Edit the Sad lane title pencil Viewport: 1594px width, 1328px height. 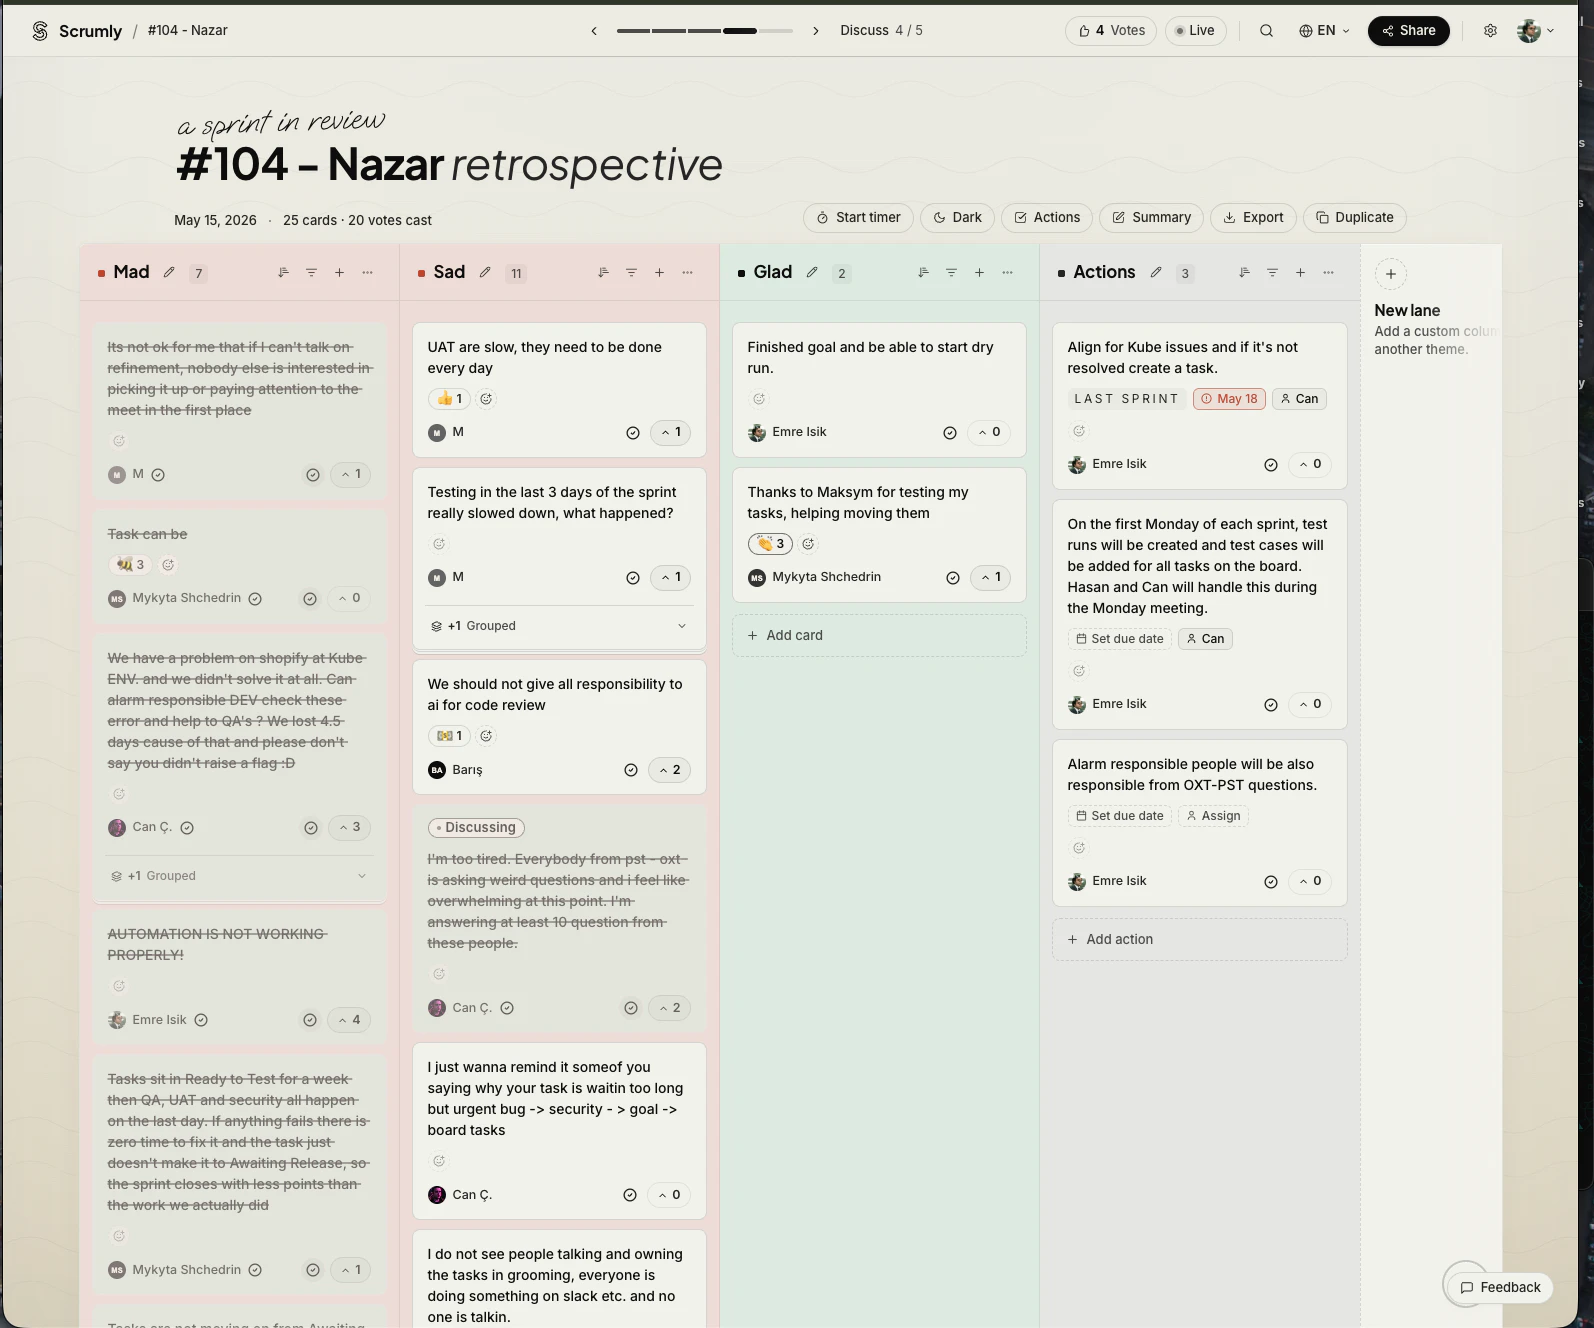coord(485,272)
